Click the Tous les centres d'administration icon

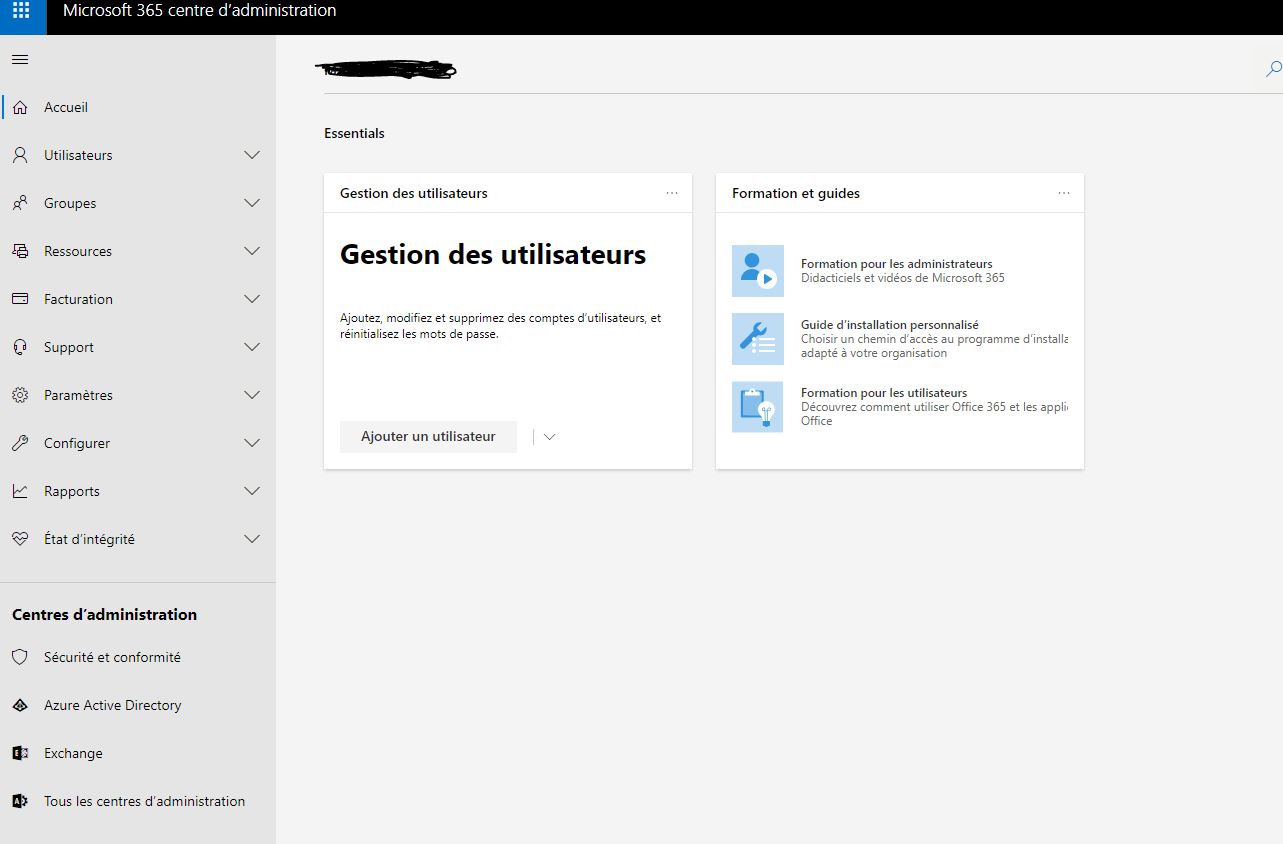tap(20, 801)
